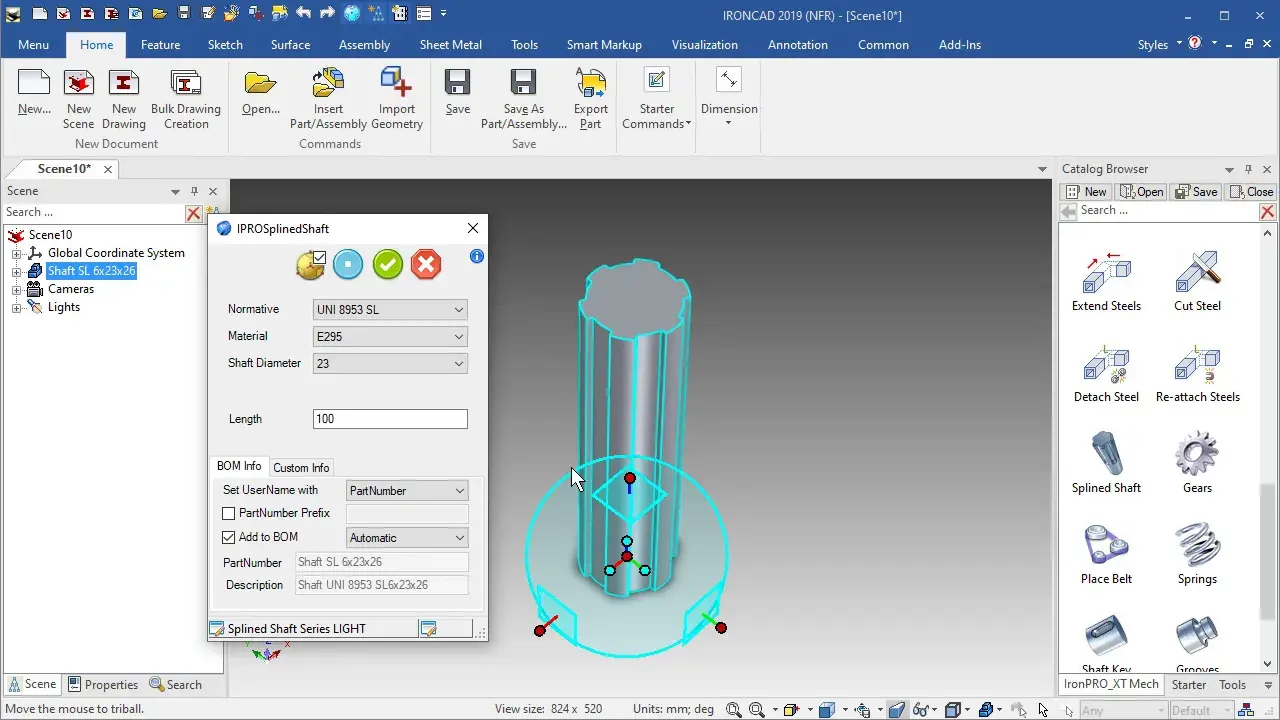
Task: Select Shaft SL 6x23x26 tree item
Action: pos(91,271)
